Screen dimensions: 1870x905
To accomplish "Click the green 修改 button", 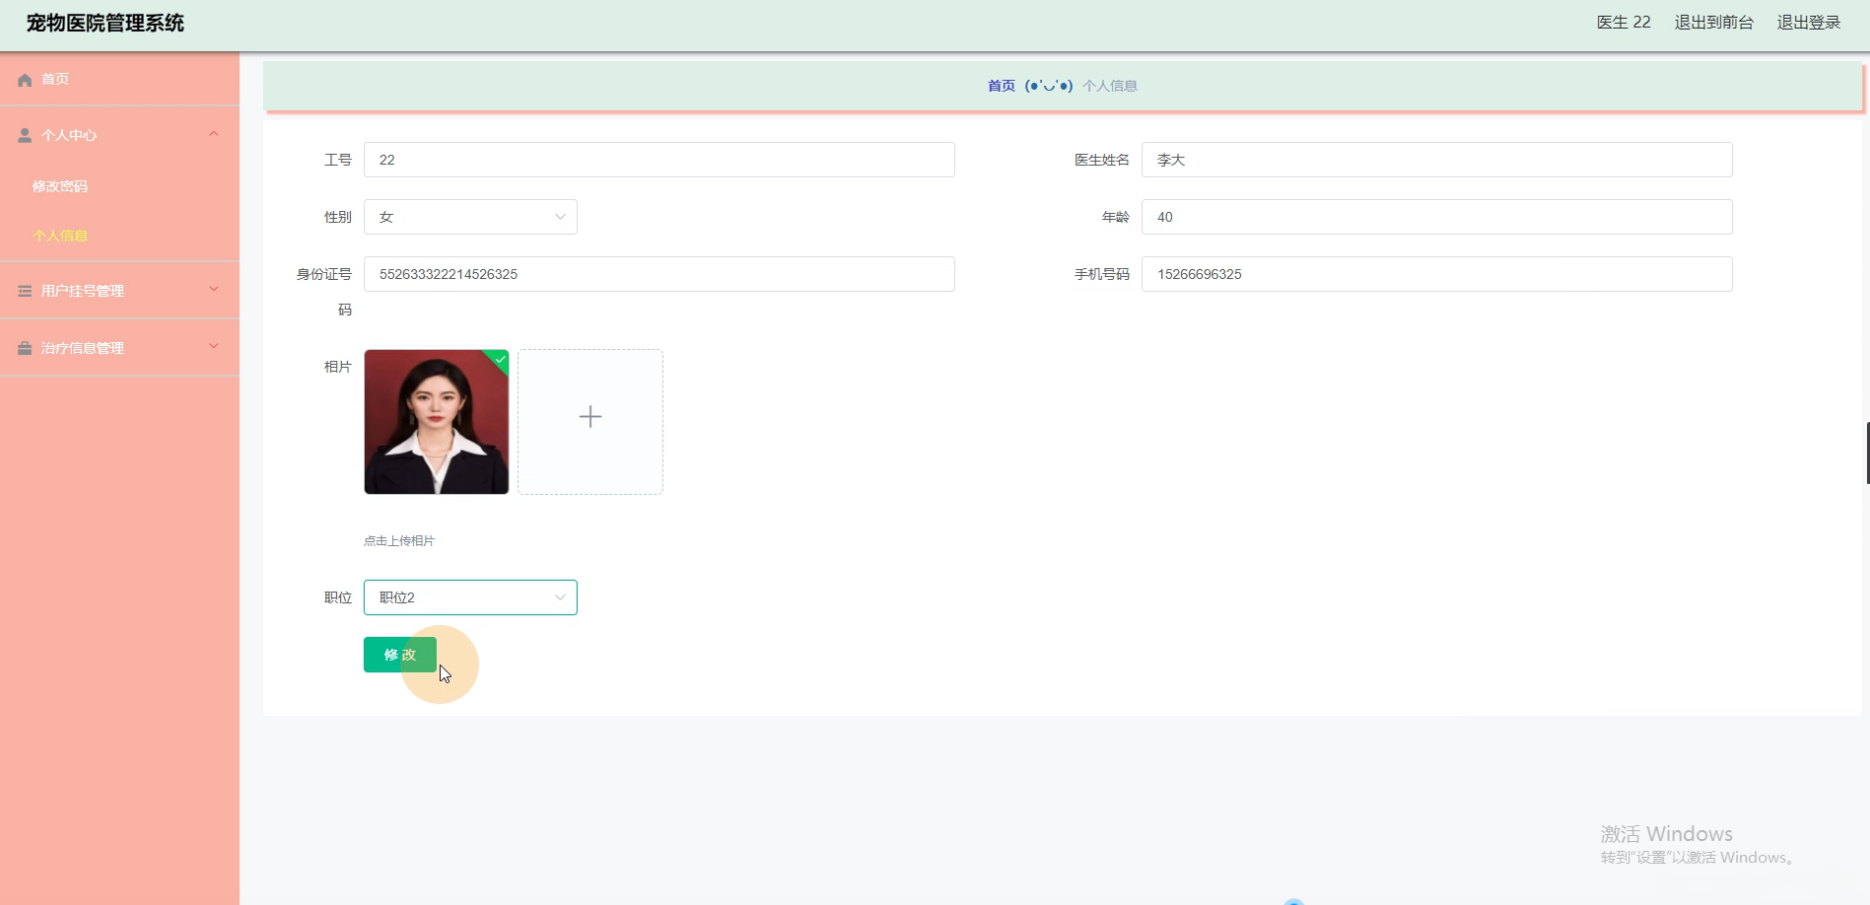I will pos(400,655).
